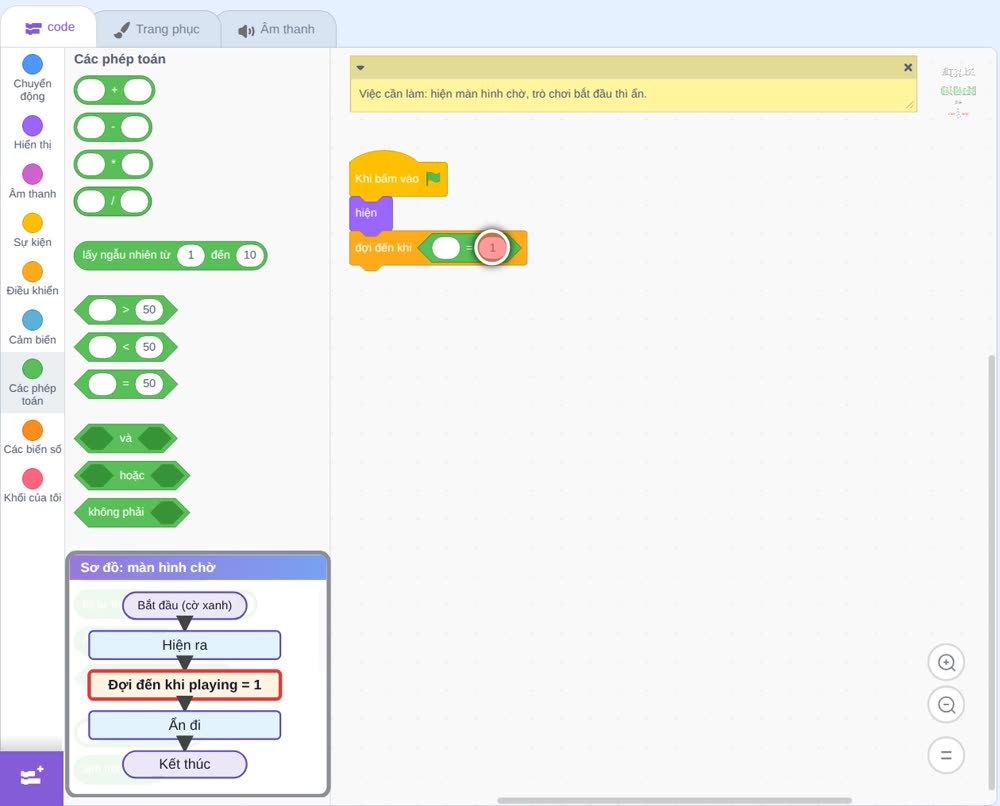Click the green flag in hat block
Screen dimensions: 1000x806
coord(433,178)
